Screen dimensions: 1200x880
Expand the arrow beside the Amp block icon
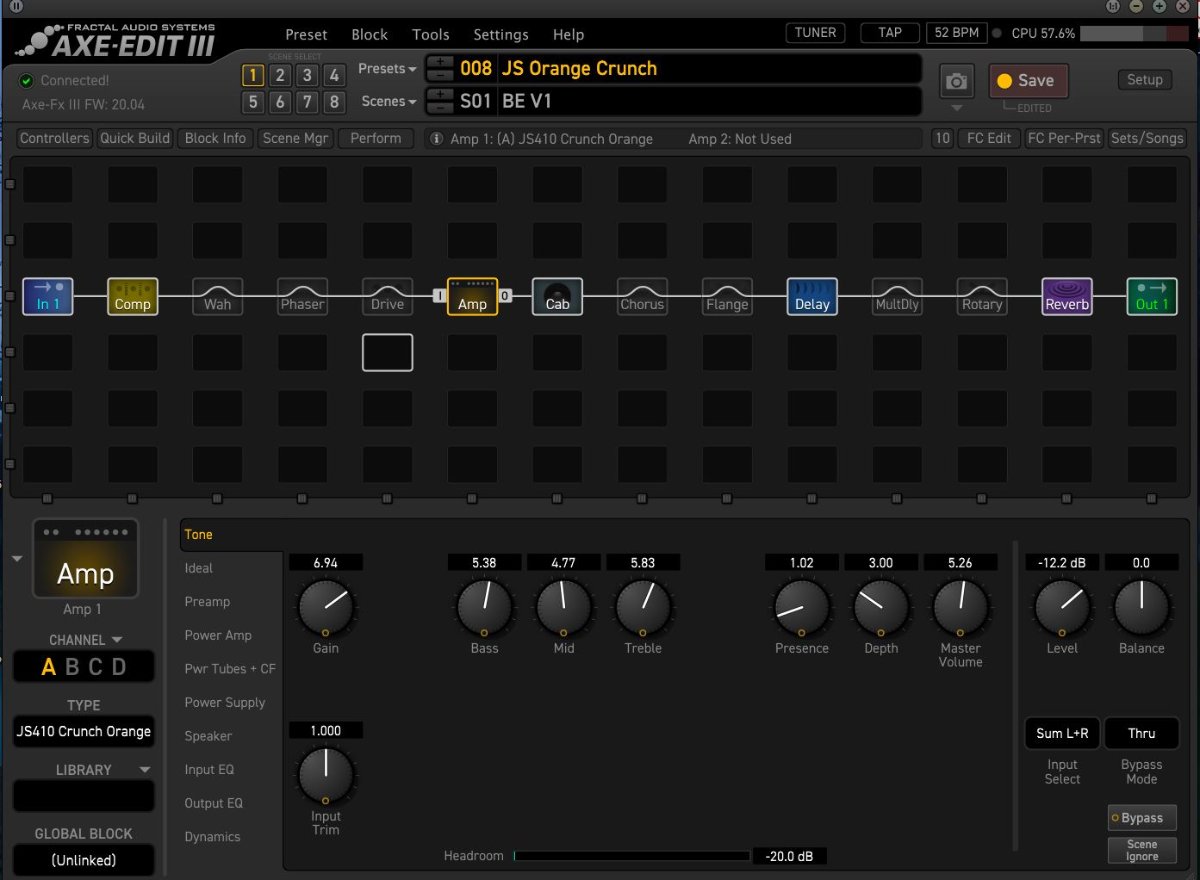(x=17, y=559)
